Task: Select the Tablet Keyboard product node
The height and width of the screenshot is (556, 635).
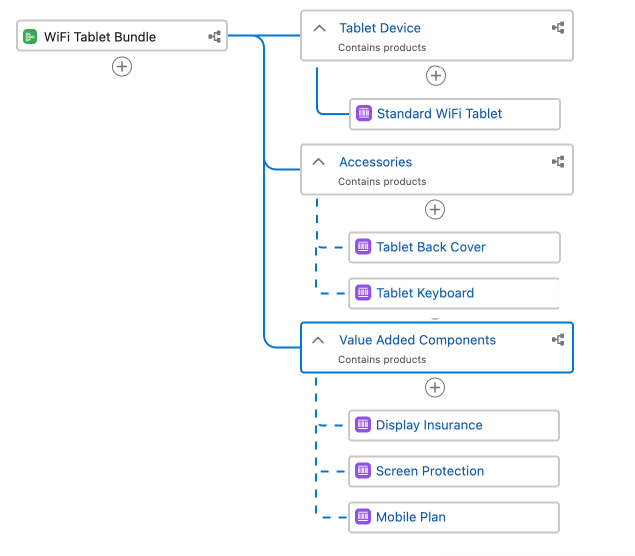Action: pyautogui.click(x=454, y=293)
